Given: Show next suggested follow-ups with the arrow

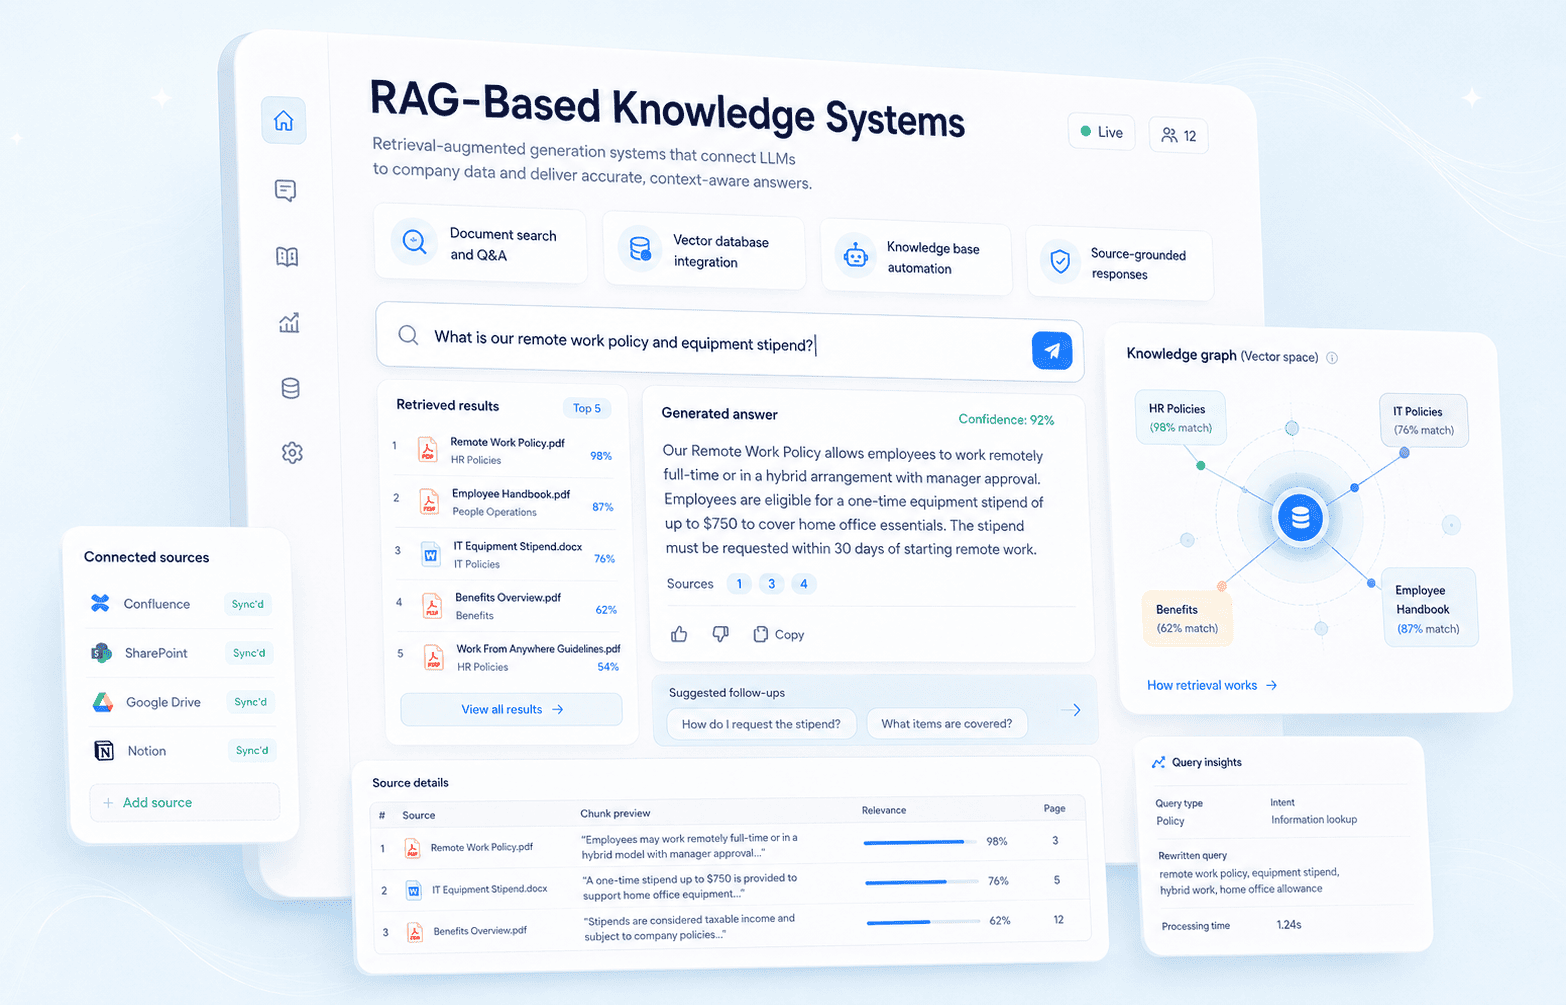Looking at the screenshot, I should (x=1071, y=710).
